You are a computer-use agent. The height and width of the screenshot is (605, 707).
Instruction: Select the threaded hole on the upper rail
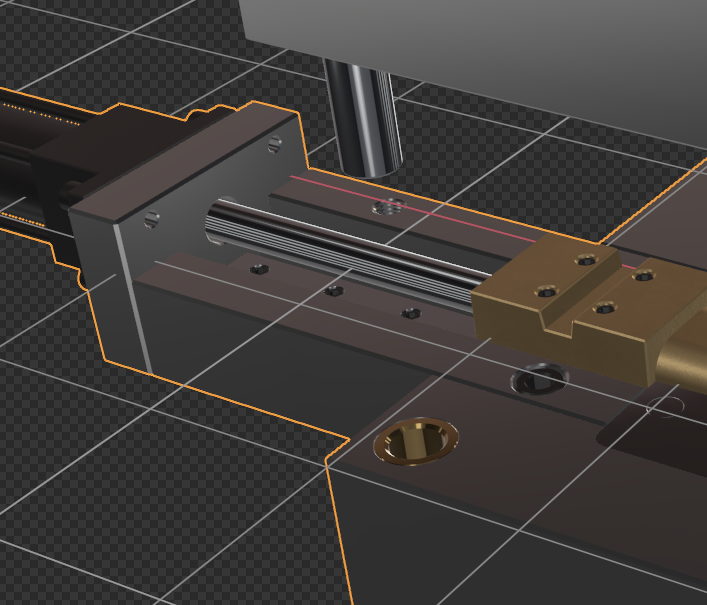pos(389,207)
